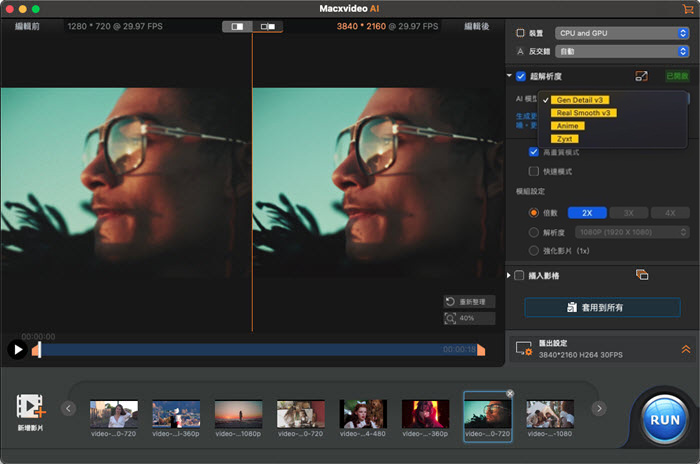Click the 套用到所有 button
The width and height of the screenshot is (700, 464).
click(x=601, y=307)
